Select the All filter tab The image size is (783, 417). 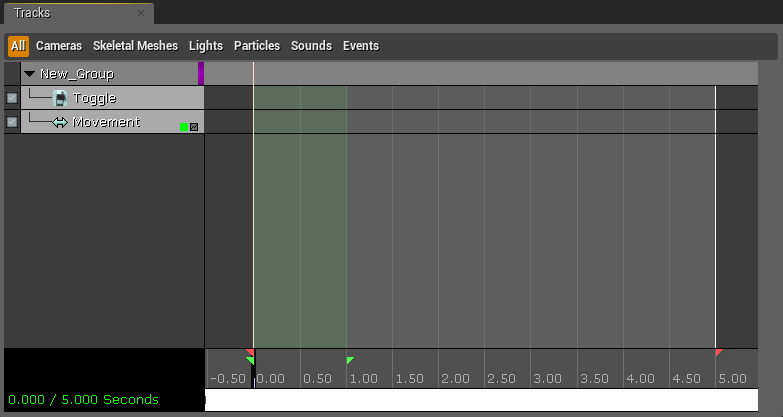[x=18, y=46]
